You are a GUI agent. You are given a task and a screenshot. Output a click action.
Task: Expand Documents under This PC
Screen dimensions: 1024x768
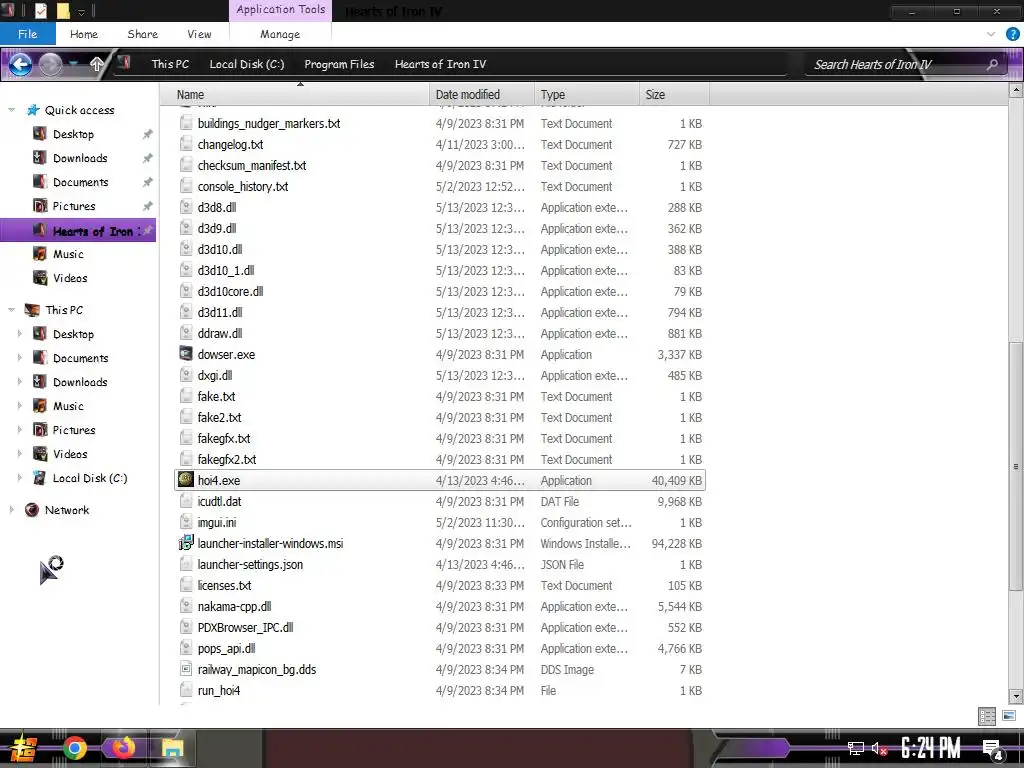[x=20, y=358]
